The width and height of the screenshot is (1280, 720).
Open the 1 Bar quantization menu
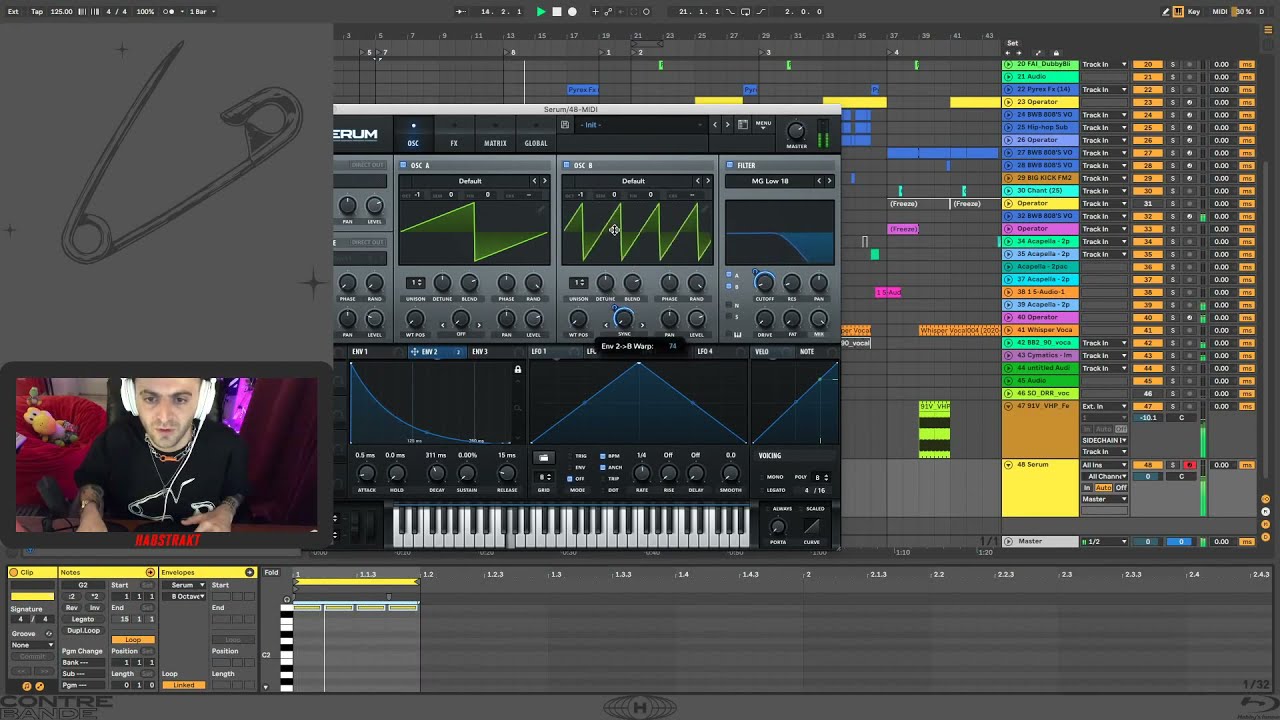[203, 12]
